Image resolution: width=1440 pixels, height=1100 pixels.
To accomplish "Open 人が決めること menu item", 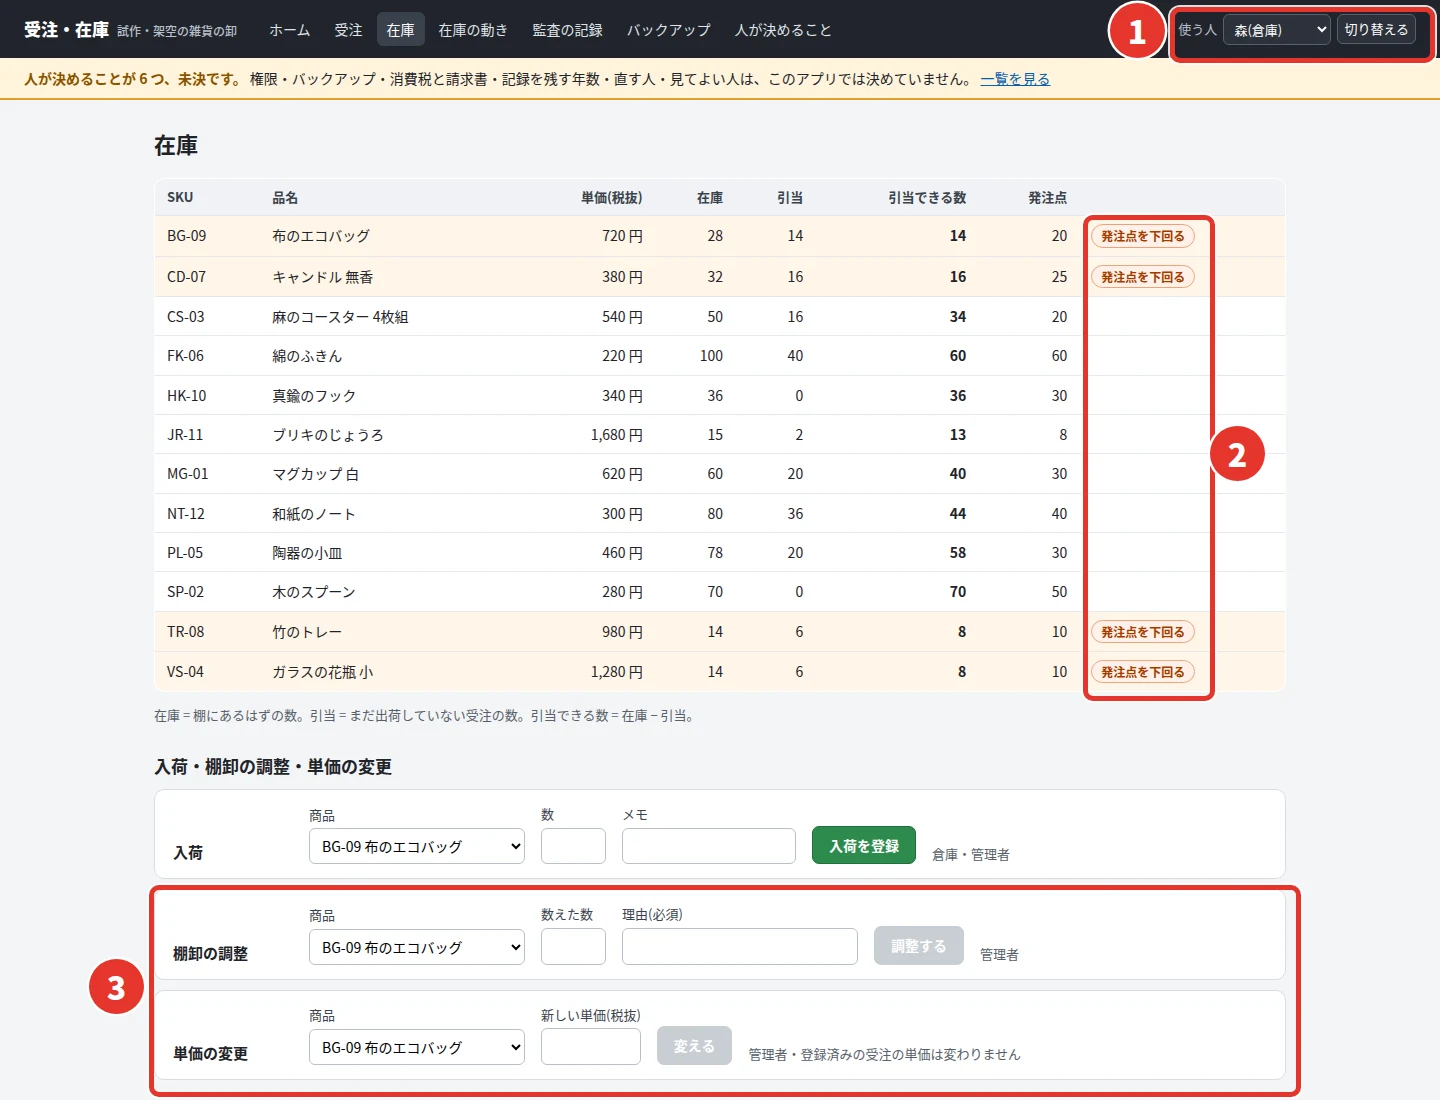I will pyautogui.click(x=783, y=30).
